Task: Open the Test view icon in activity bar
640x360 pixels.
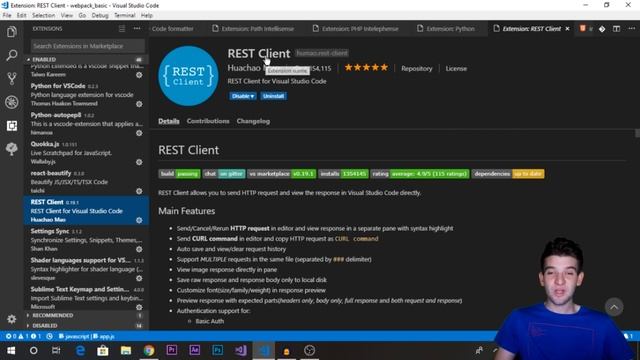Action: 11,149
